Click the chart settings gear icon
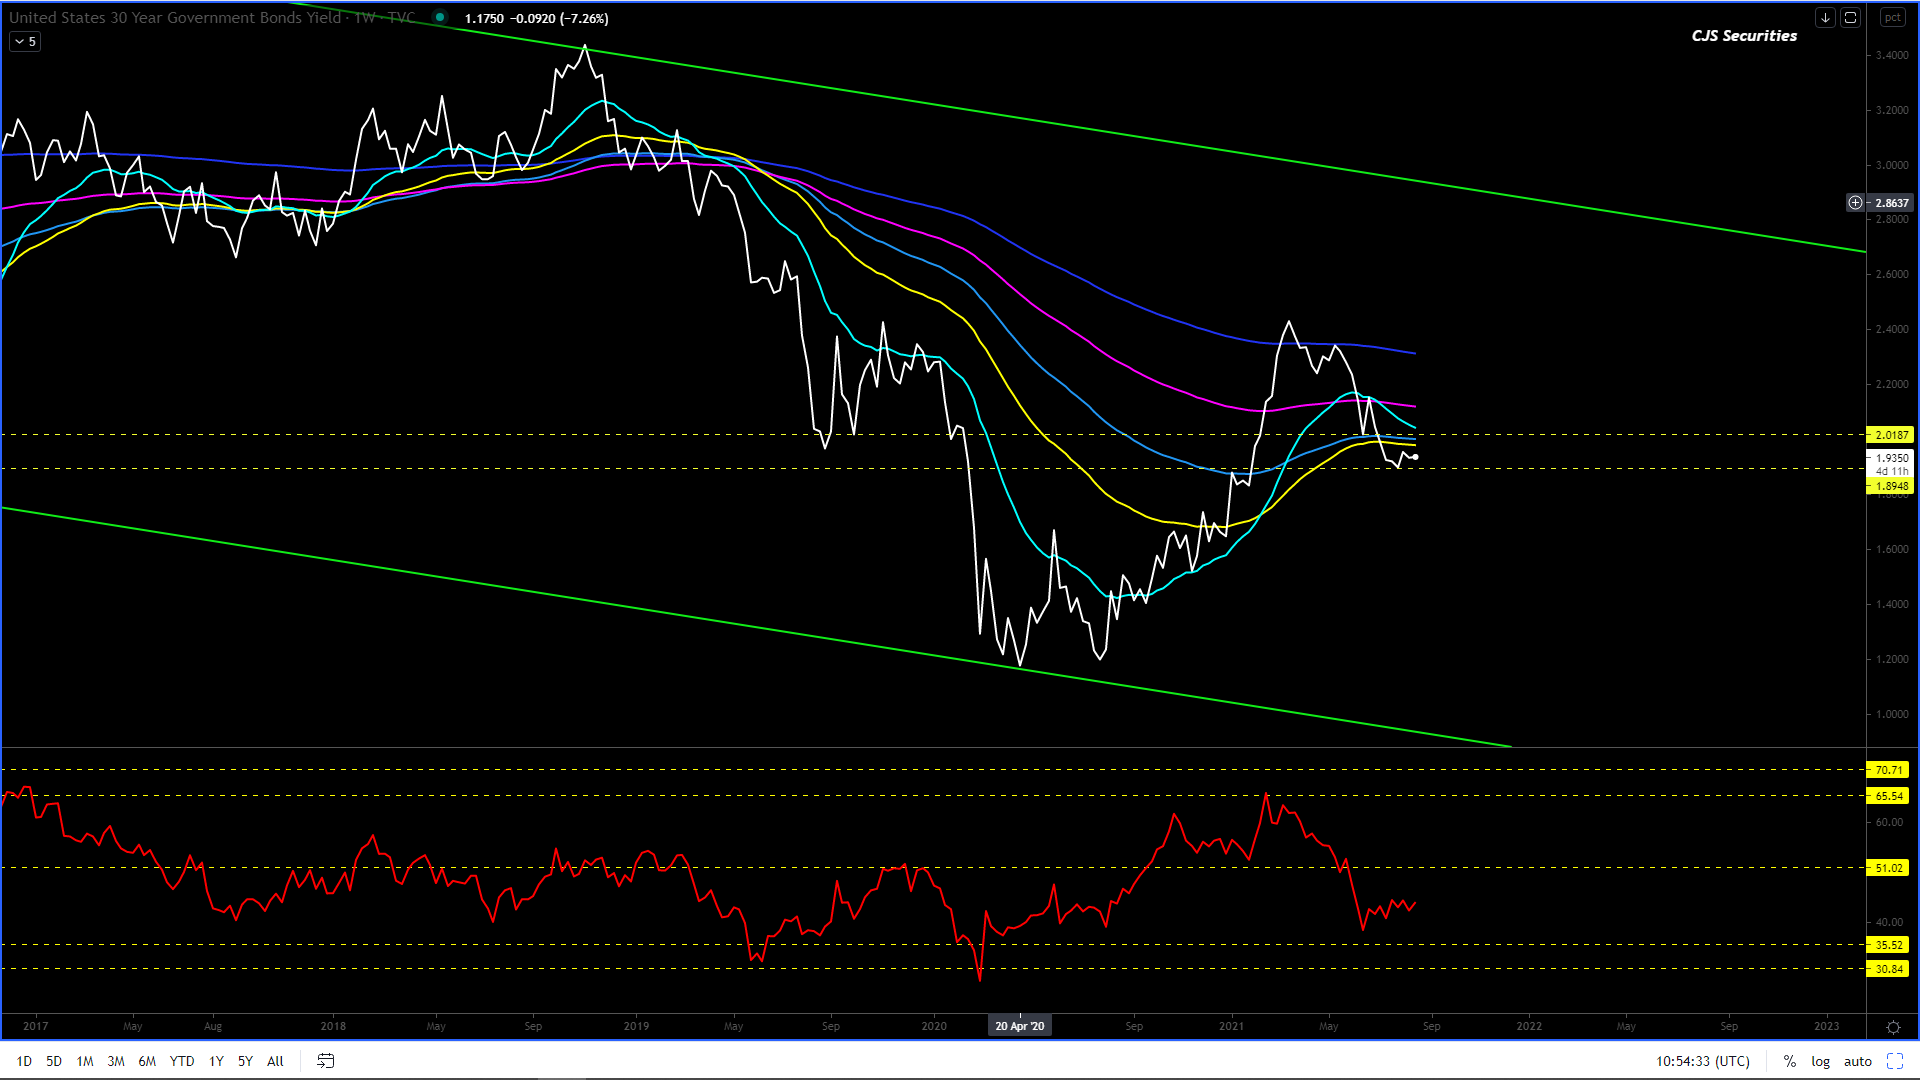1920x1080 pixels. (1893, 1027)
